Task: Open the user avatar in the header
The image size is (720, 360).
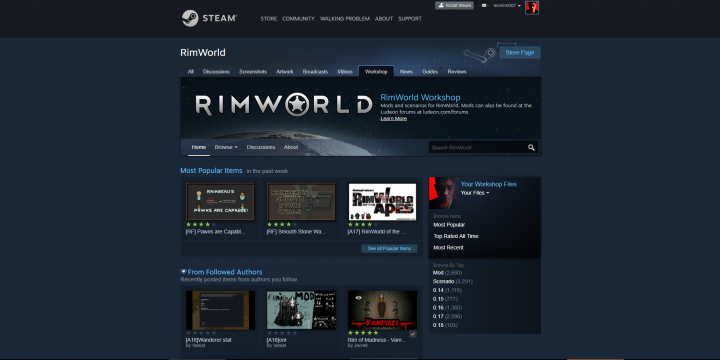Action: [x=532, y=7]
